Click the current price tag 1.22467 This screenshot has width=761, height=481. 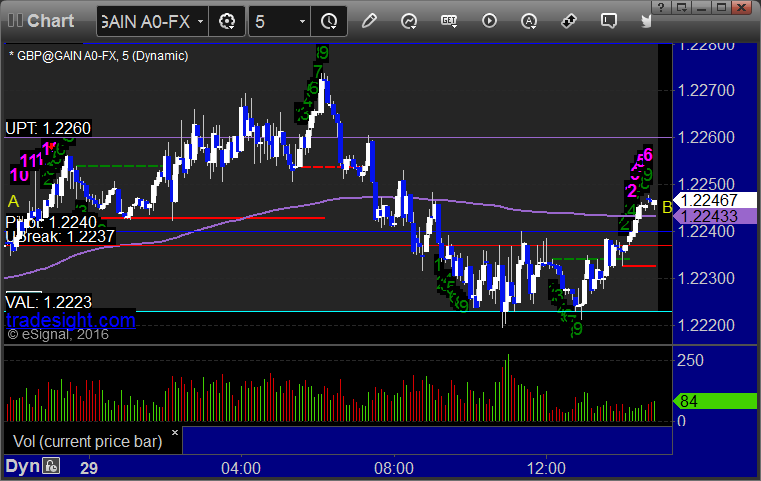pos(717,200)
